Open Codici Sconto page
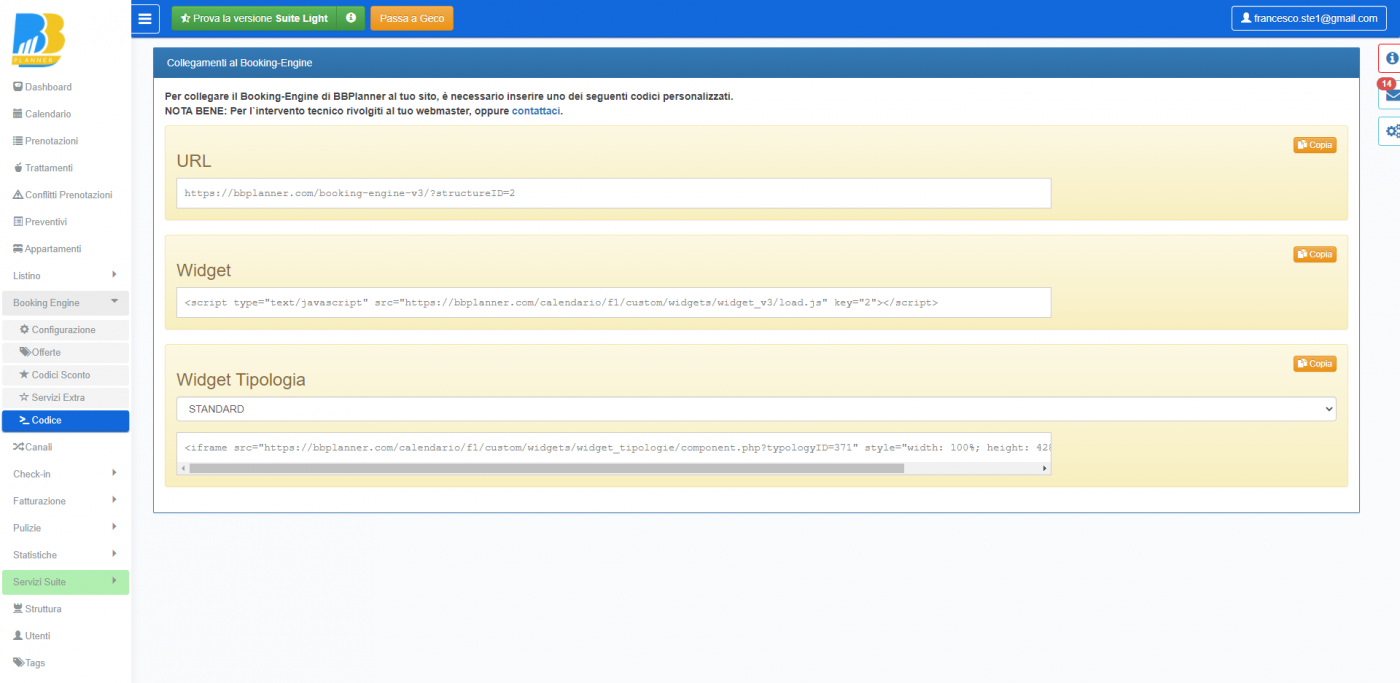Image resolution: width=1400 pixels, height=683 pixels. [65, 375]
